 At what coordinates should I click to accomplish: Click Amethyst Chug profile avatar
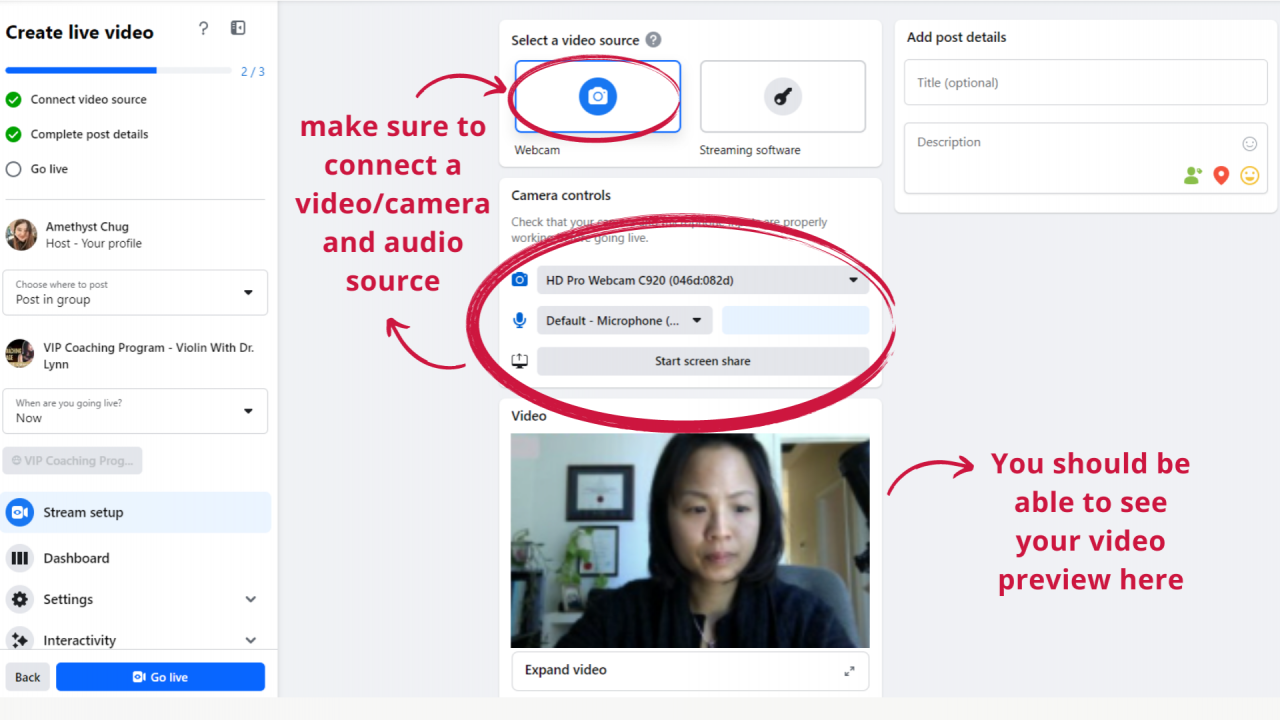click(21, 235)
